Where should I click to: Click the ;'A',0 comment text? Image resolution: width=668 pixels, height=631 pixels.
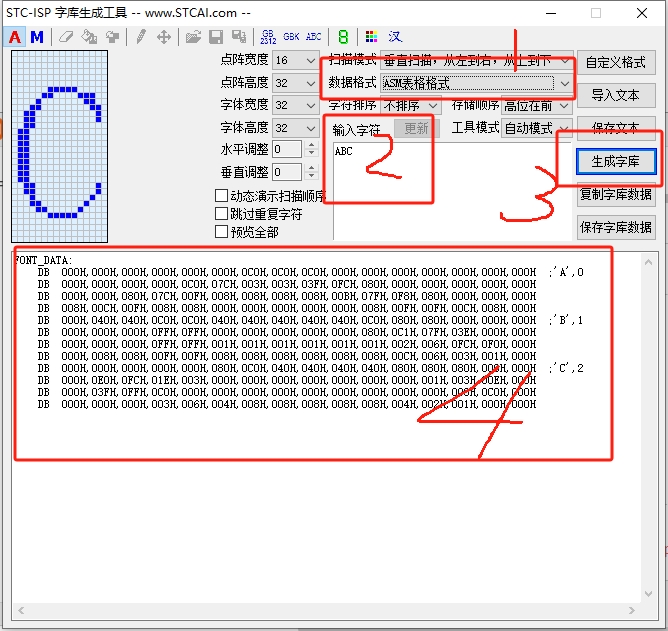[x=566, y=272]
